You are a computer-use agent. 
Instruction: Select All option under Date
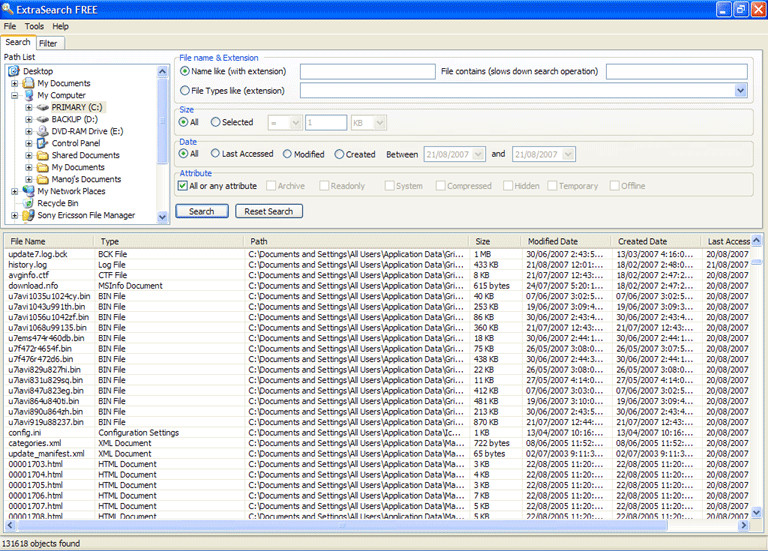pos(183,154)
